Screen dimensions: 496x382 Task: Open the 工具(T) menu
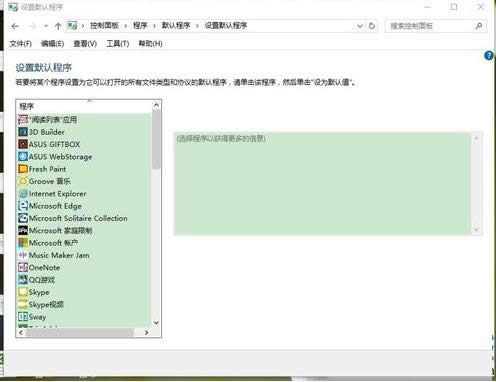[x=117, y=44]
